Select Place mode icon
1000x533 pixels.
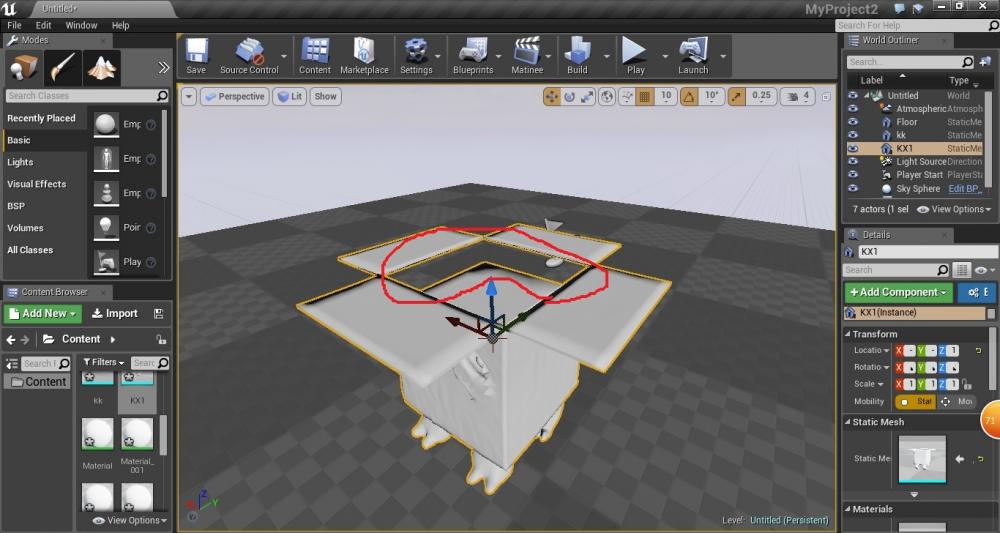coord(24,68)
